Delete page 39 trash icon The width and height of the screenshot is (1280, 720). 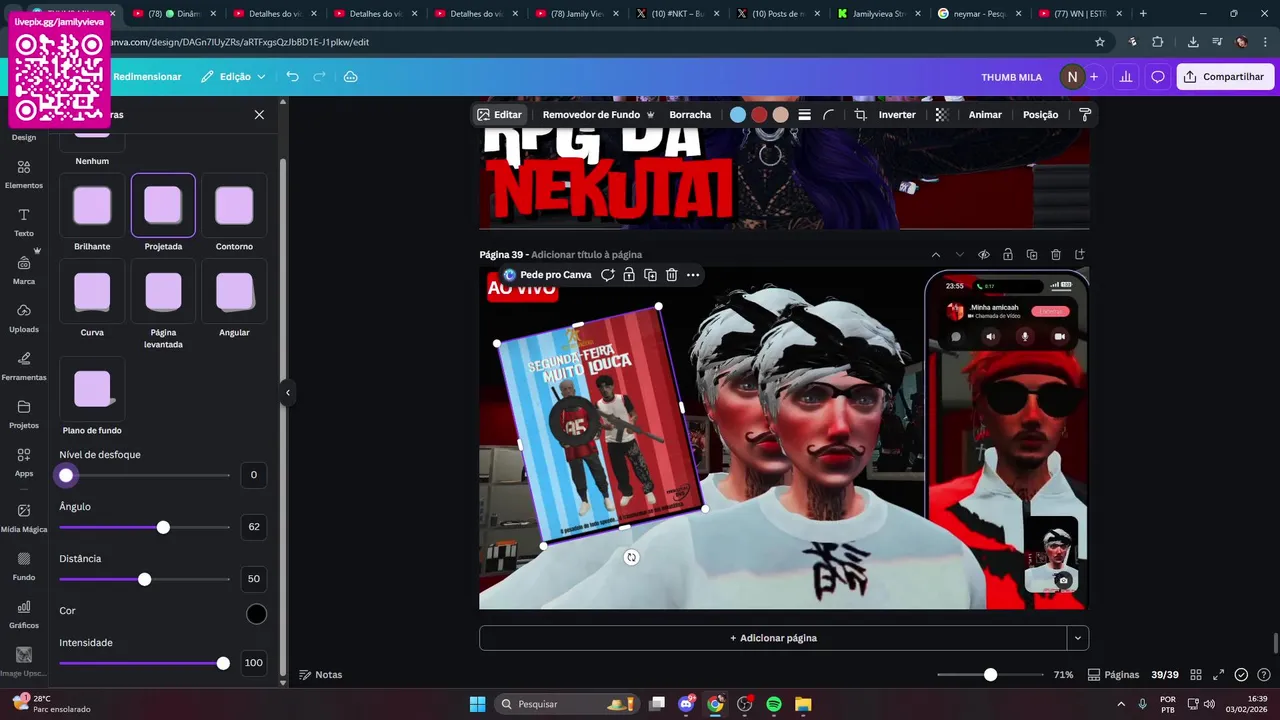(1056, 255)
